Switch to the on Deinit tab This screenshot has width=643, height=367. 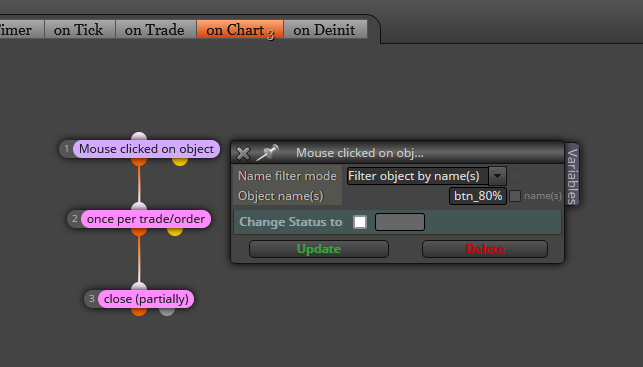[x=325, y=30]
